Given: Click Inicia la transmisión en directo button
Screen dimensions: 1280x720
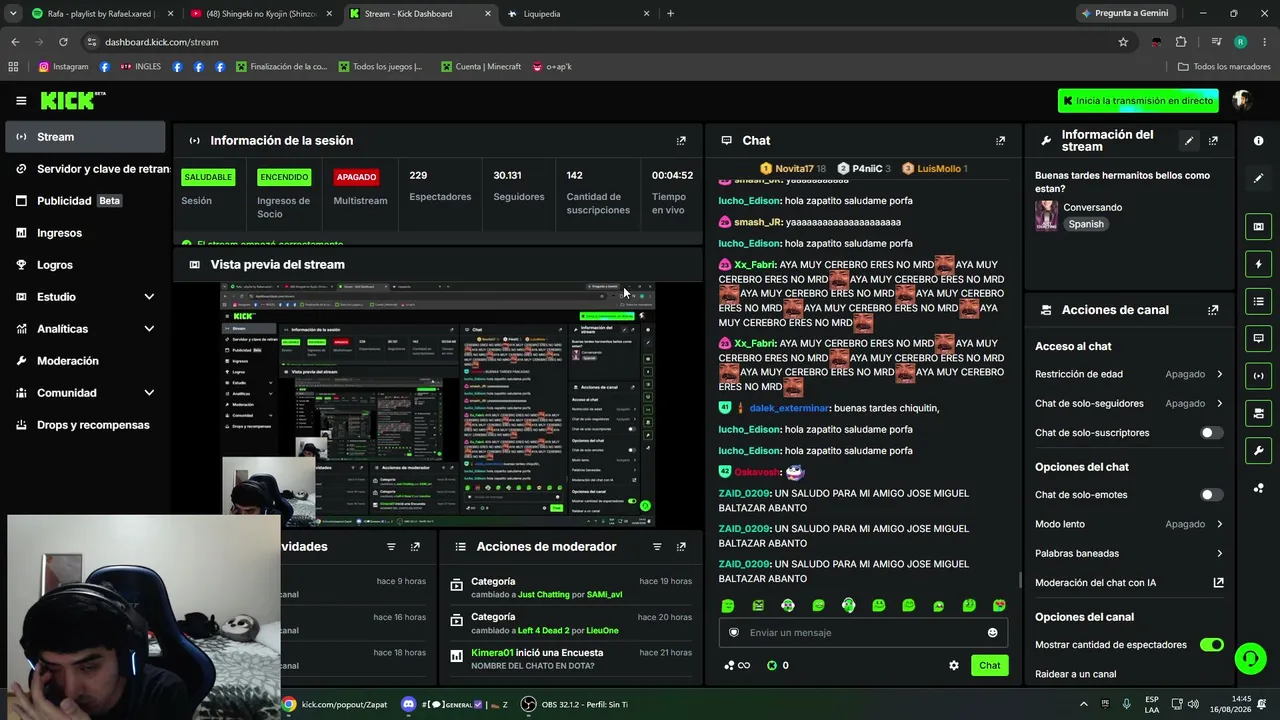Looking at the screenshot, I should 1138,101.
